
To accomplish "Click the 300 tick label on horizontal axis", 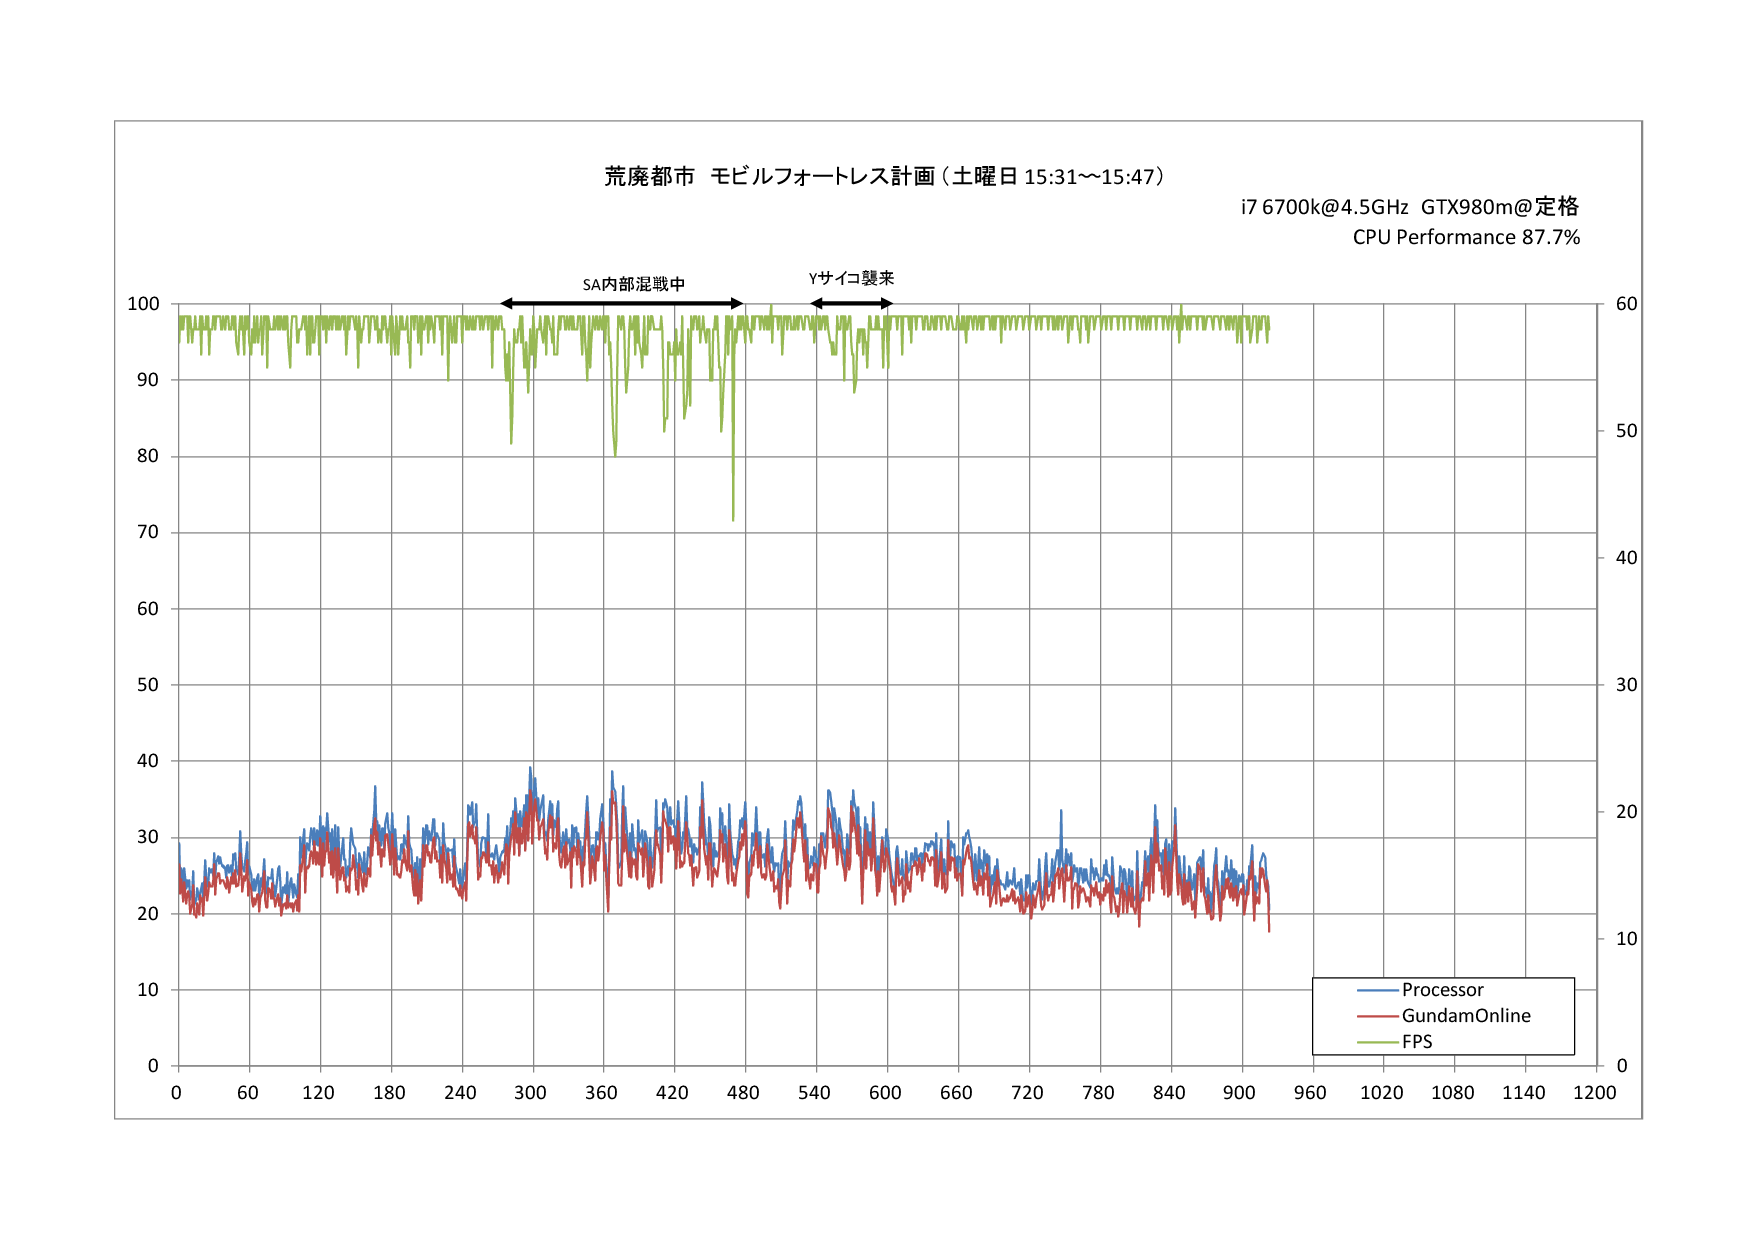I will [x=530, y=1093].
